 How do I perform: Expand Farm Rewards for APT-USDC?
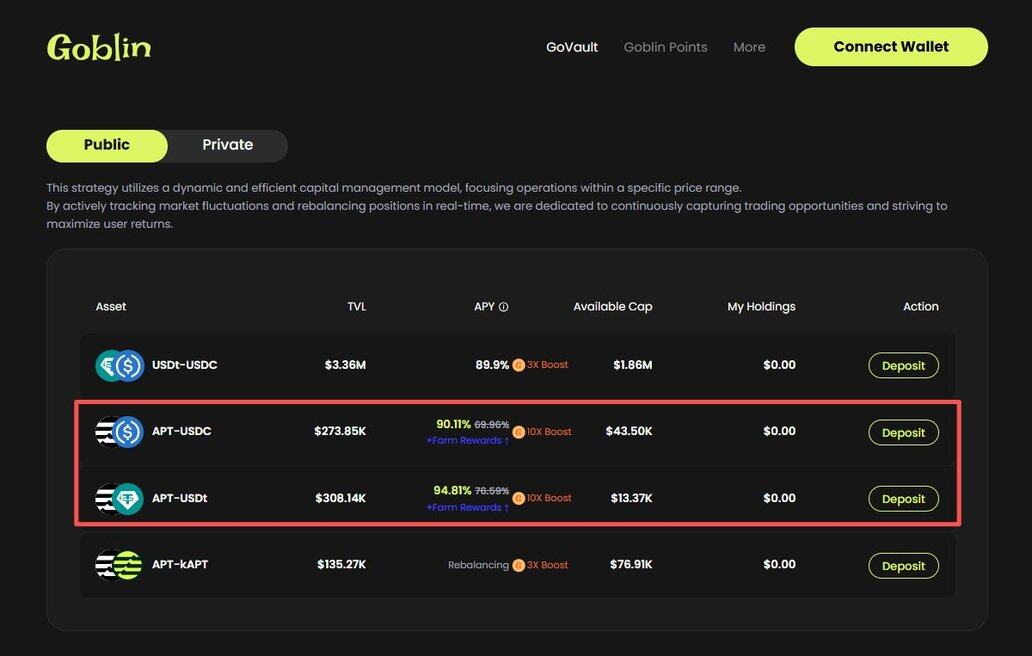click(467, 441)
